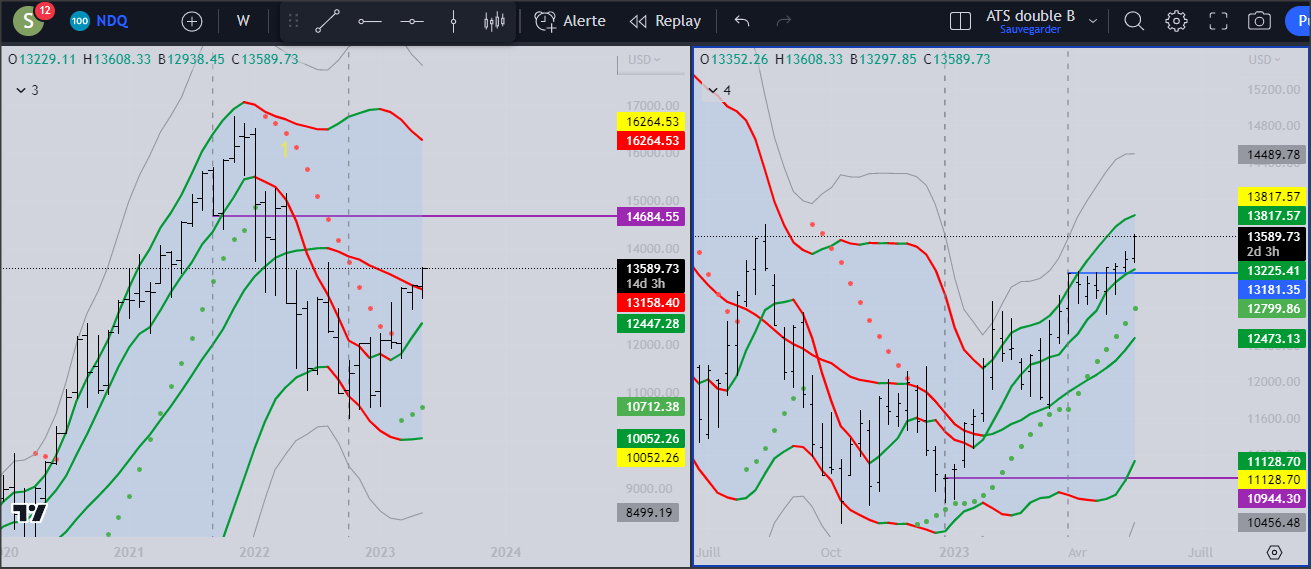This screenshot has width=1311, height=569.
Task: Open price scale settings gear at corner
Action: pyautogui.click(x=1274, y=552)
